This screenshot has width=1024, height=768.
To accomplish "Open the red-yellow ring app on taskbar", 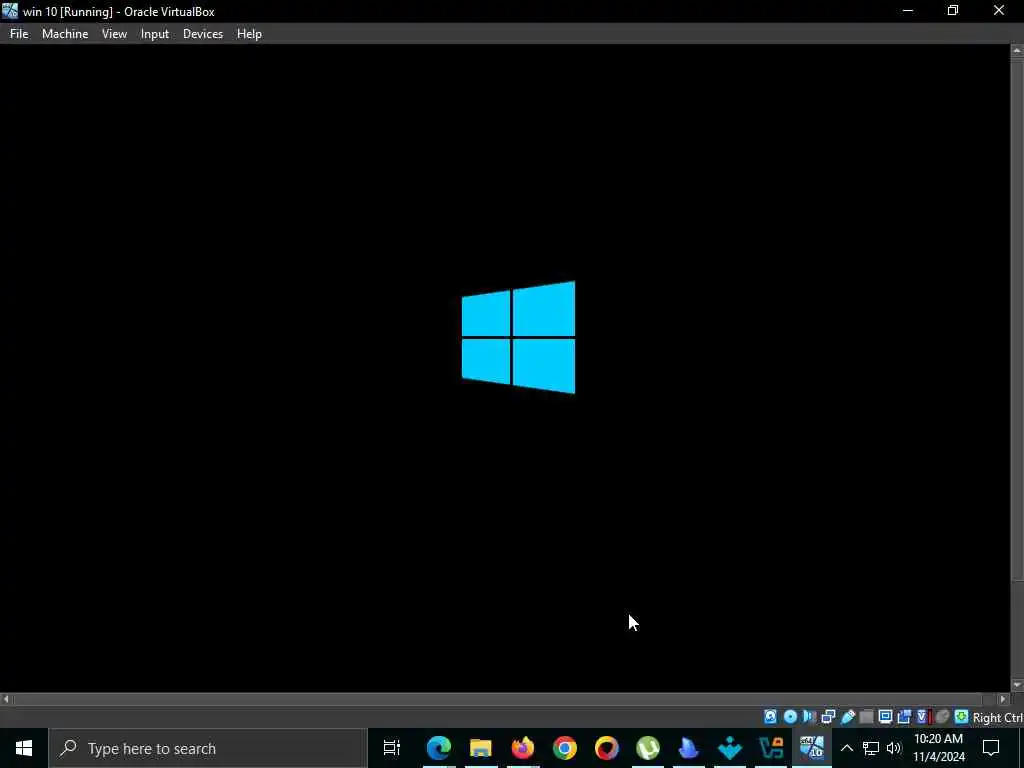I will 607,748.
